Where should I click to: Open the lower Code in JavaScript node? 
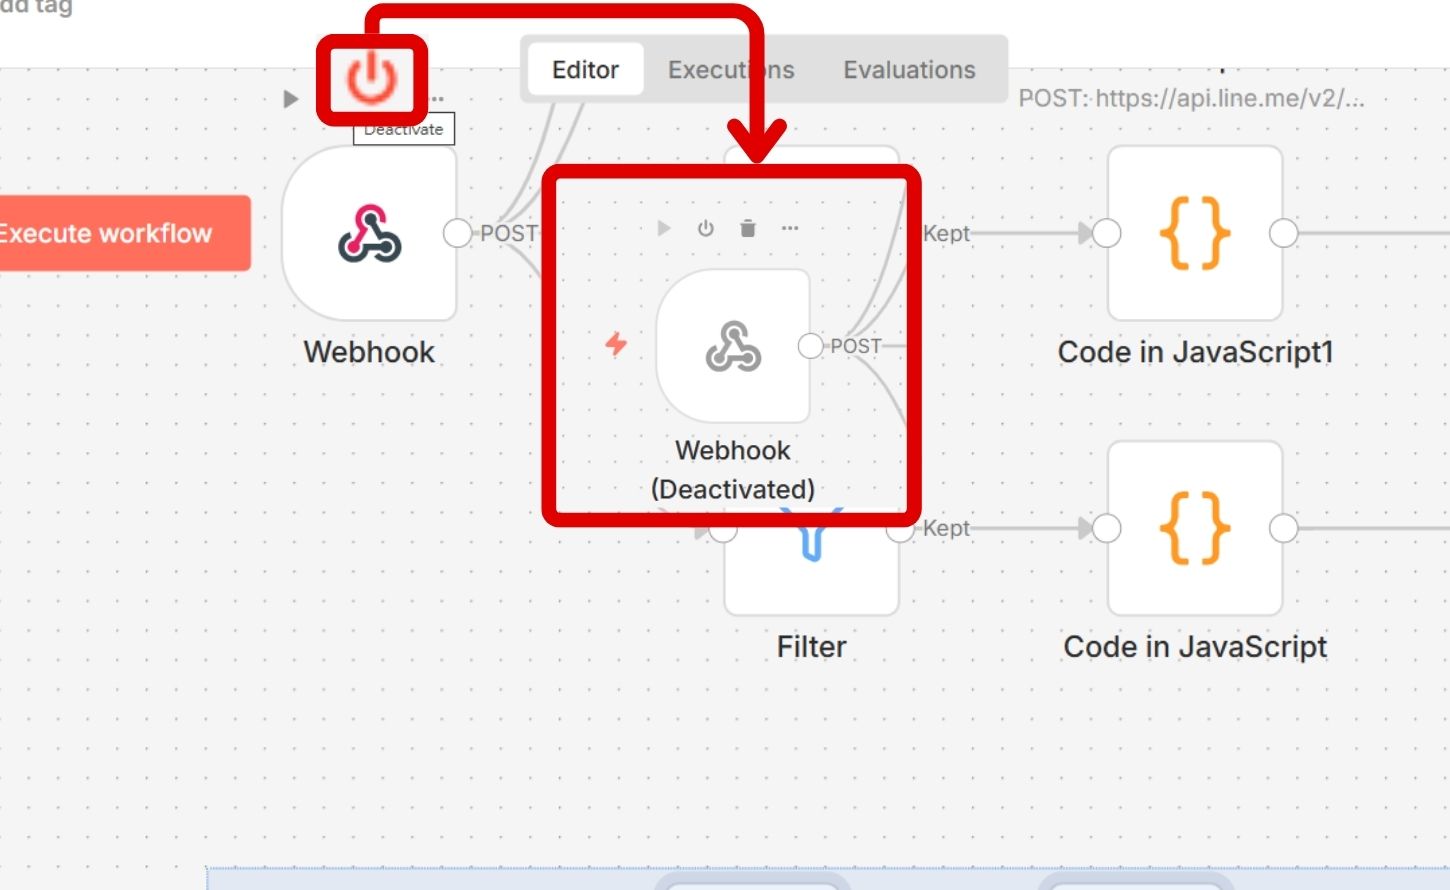(x=1195, y=529)
